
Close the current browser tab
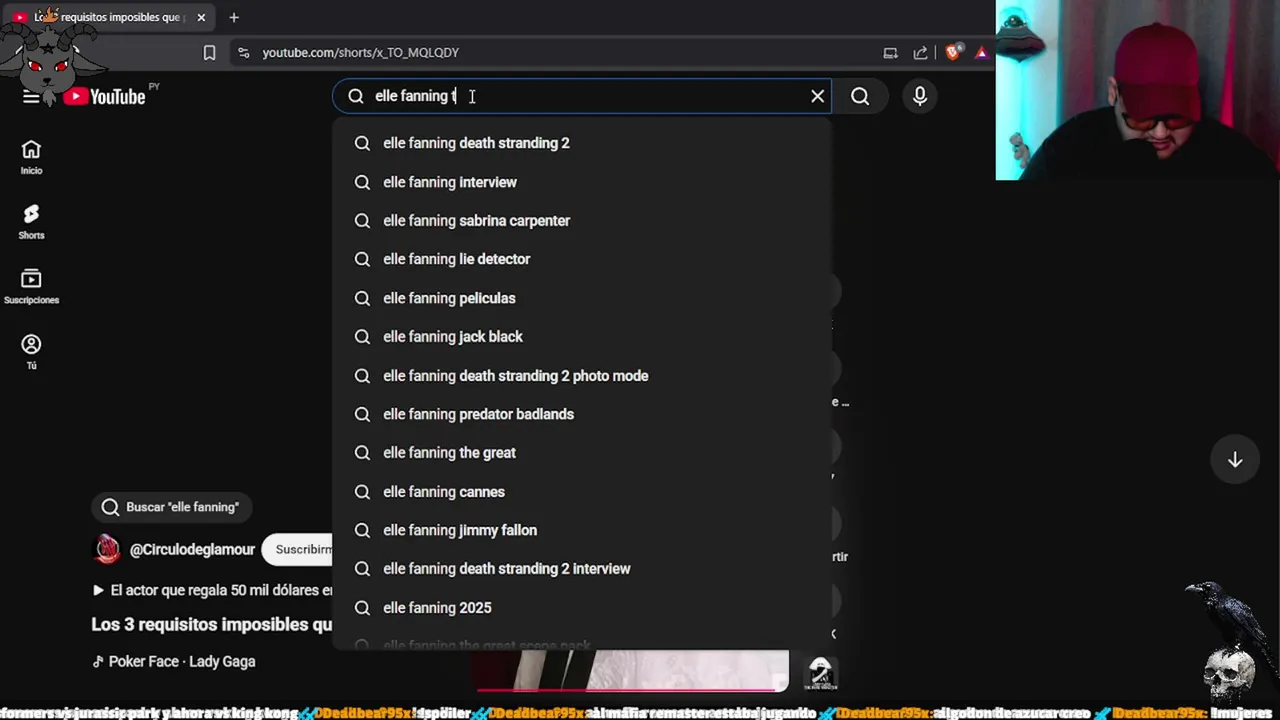click(201, 17)
